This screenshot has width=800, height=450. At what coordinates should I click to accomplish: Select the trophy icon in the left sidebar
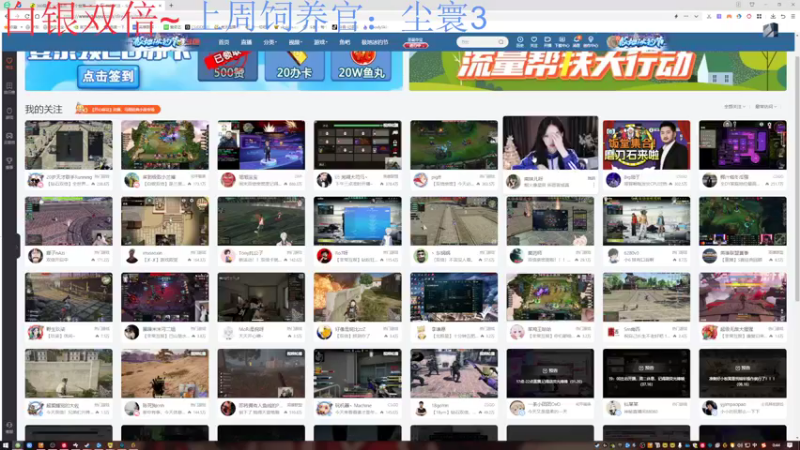[x=9, y=161]
